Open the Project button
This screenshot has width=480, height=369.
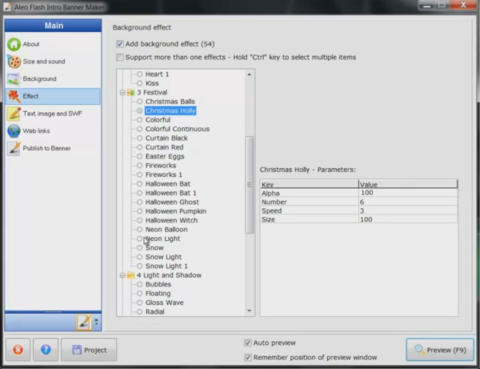pos(89,350)
